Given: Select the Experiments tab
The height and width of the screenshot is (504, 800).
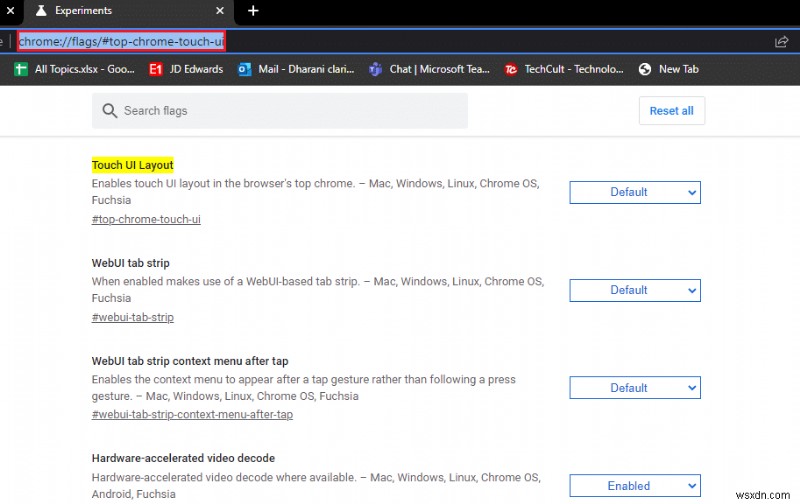Looking at the screenshot, I should tap(129, 11).
